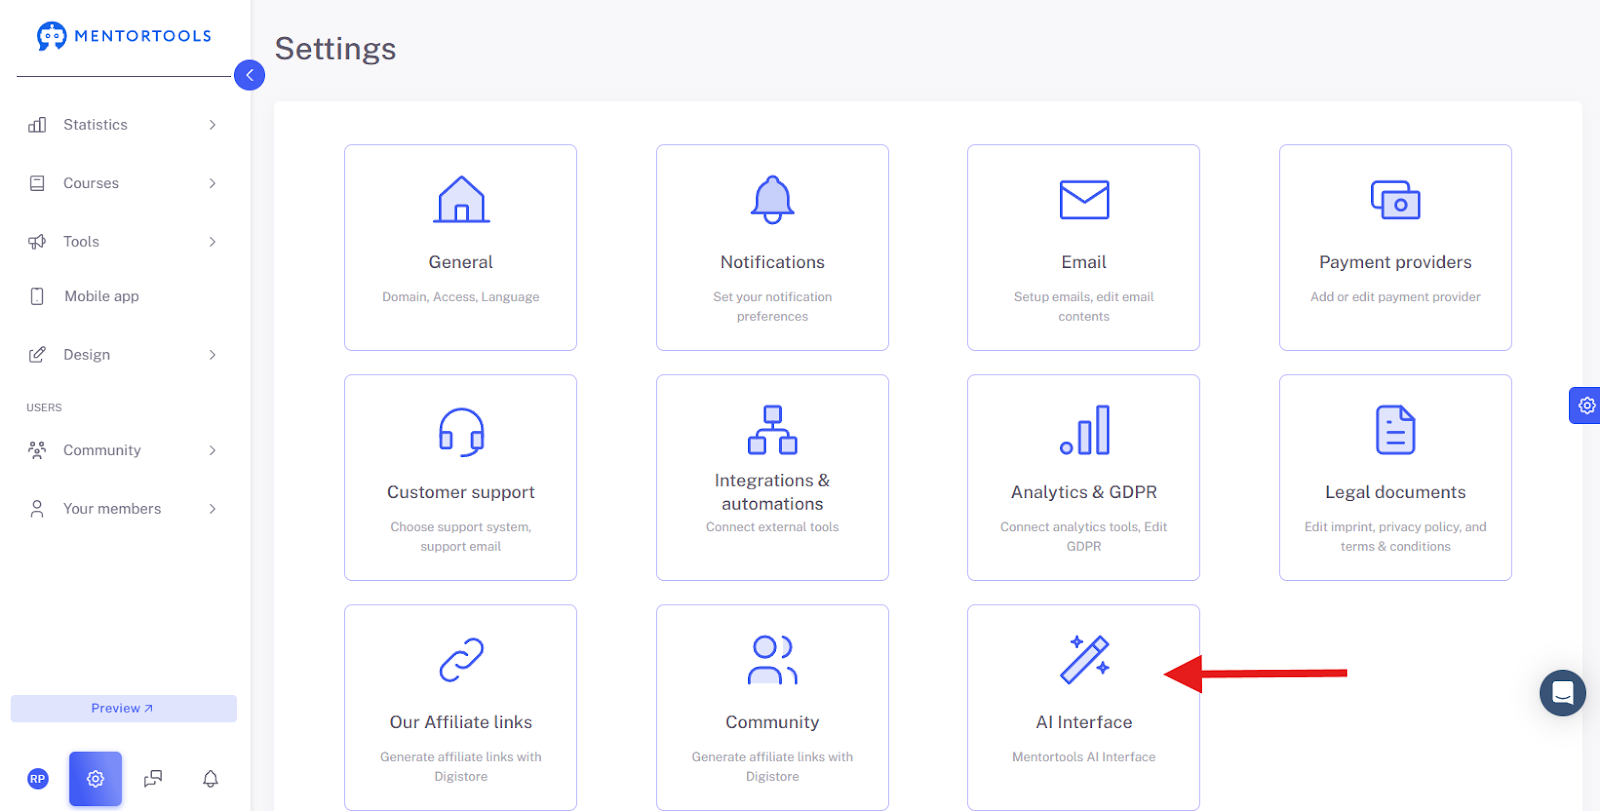Screen dimensions: 1600x811
Task: Click the Analytics bar chart icon
Action: (1085, 430)
